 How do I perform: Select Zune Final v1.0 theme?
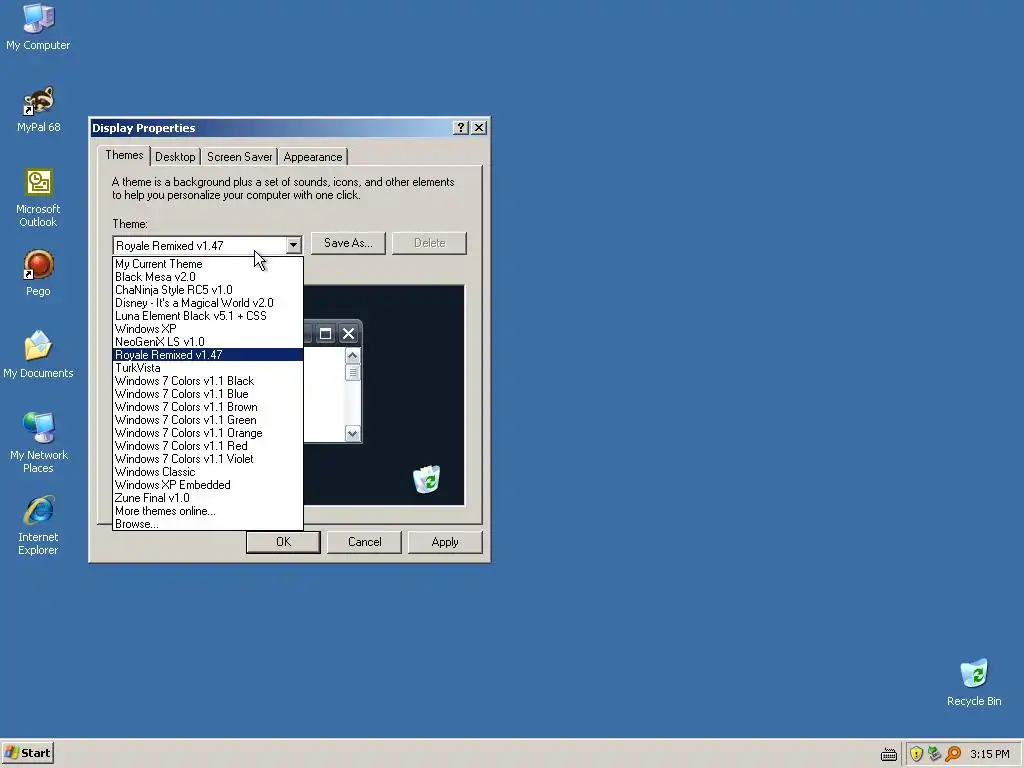point(208,498)
